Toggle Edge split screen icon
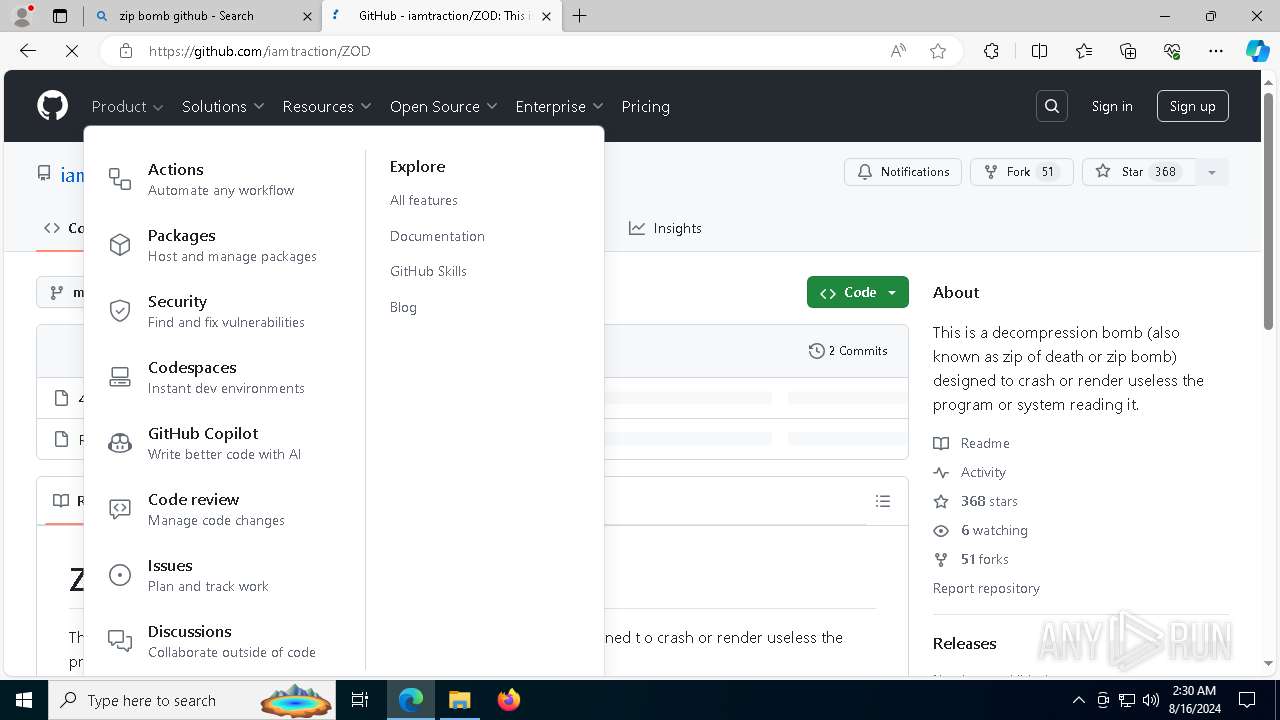Viewport: 1280px width, 720px height. (x=1039, y=51)
